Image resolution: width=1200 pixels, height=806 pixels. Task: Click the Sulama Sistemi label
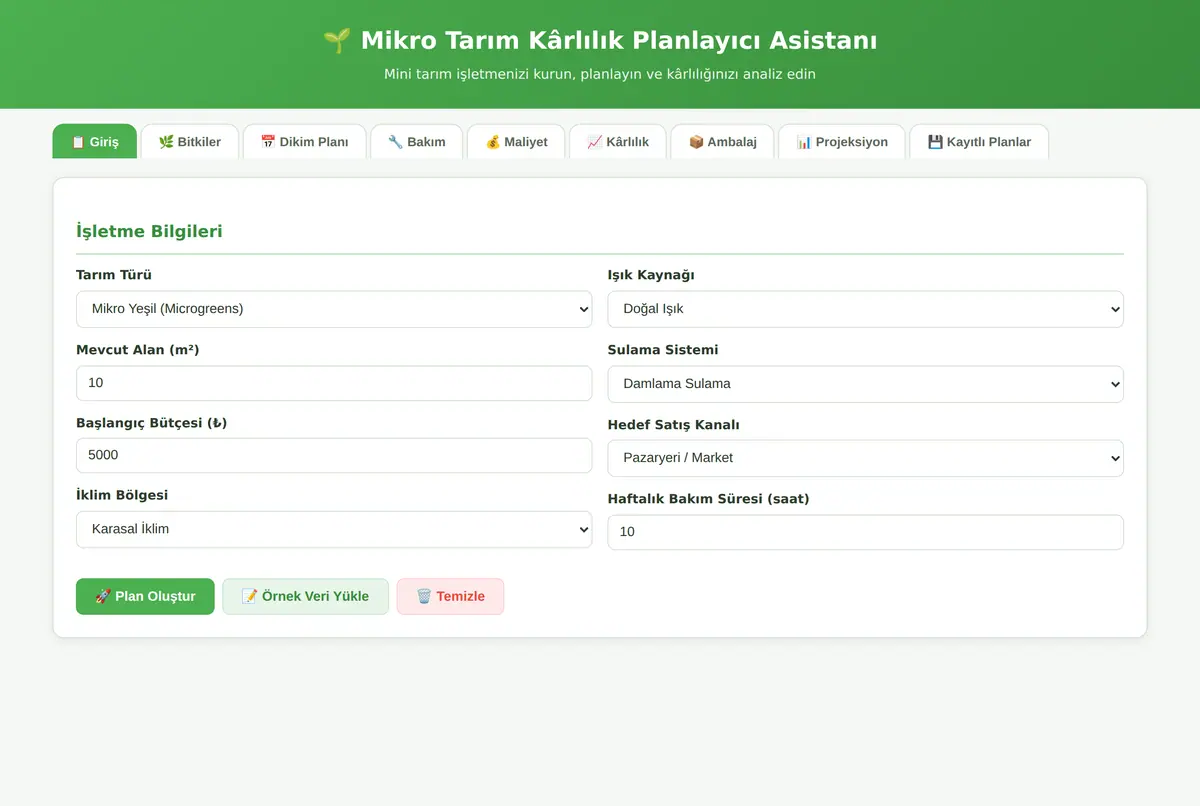click(663, 350)
